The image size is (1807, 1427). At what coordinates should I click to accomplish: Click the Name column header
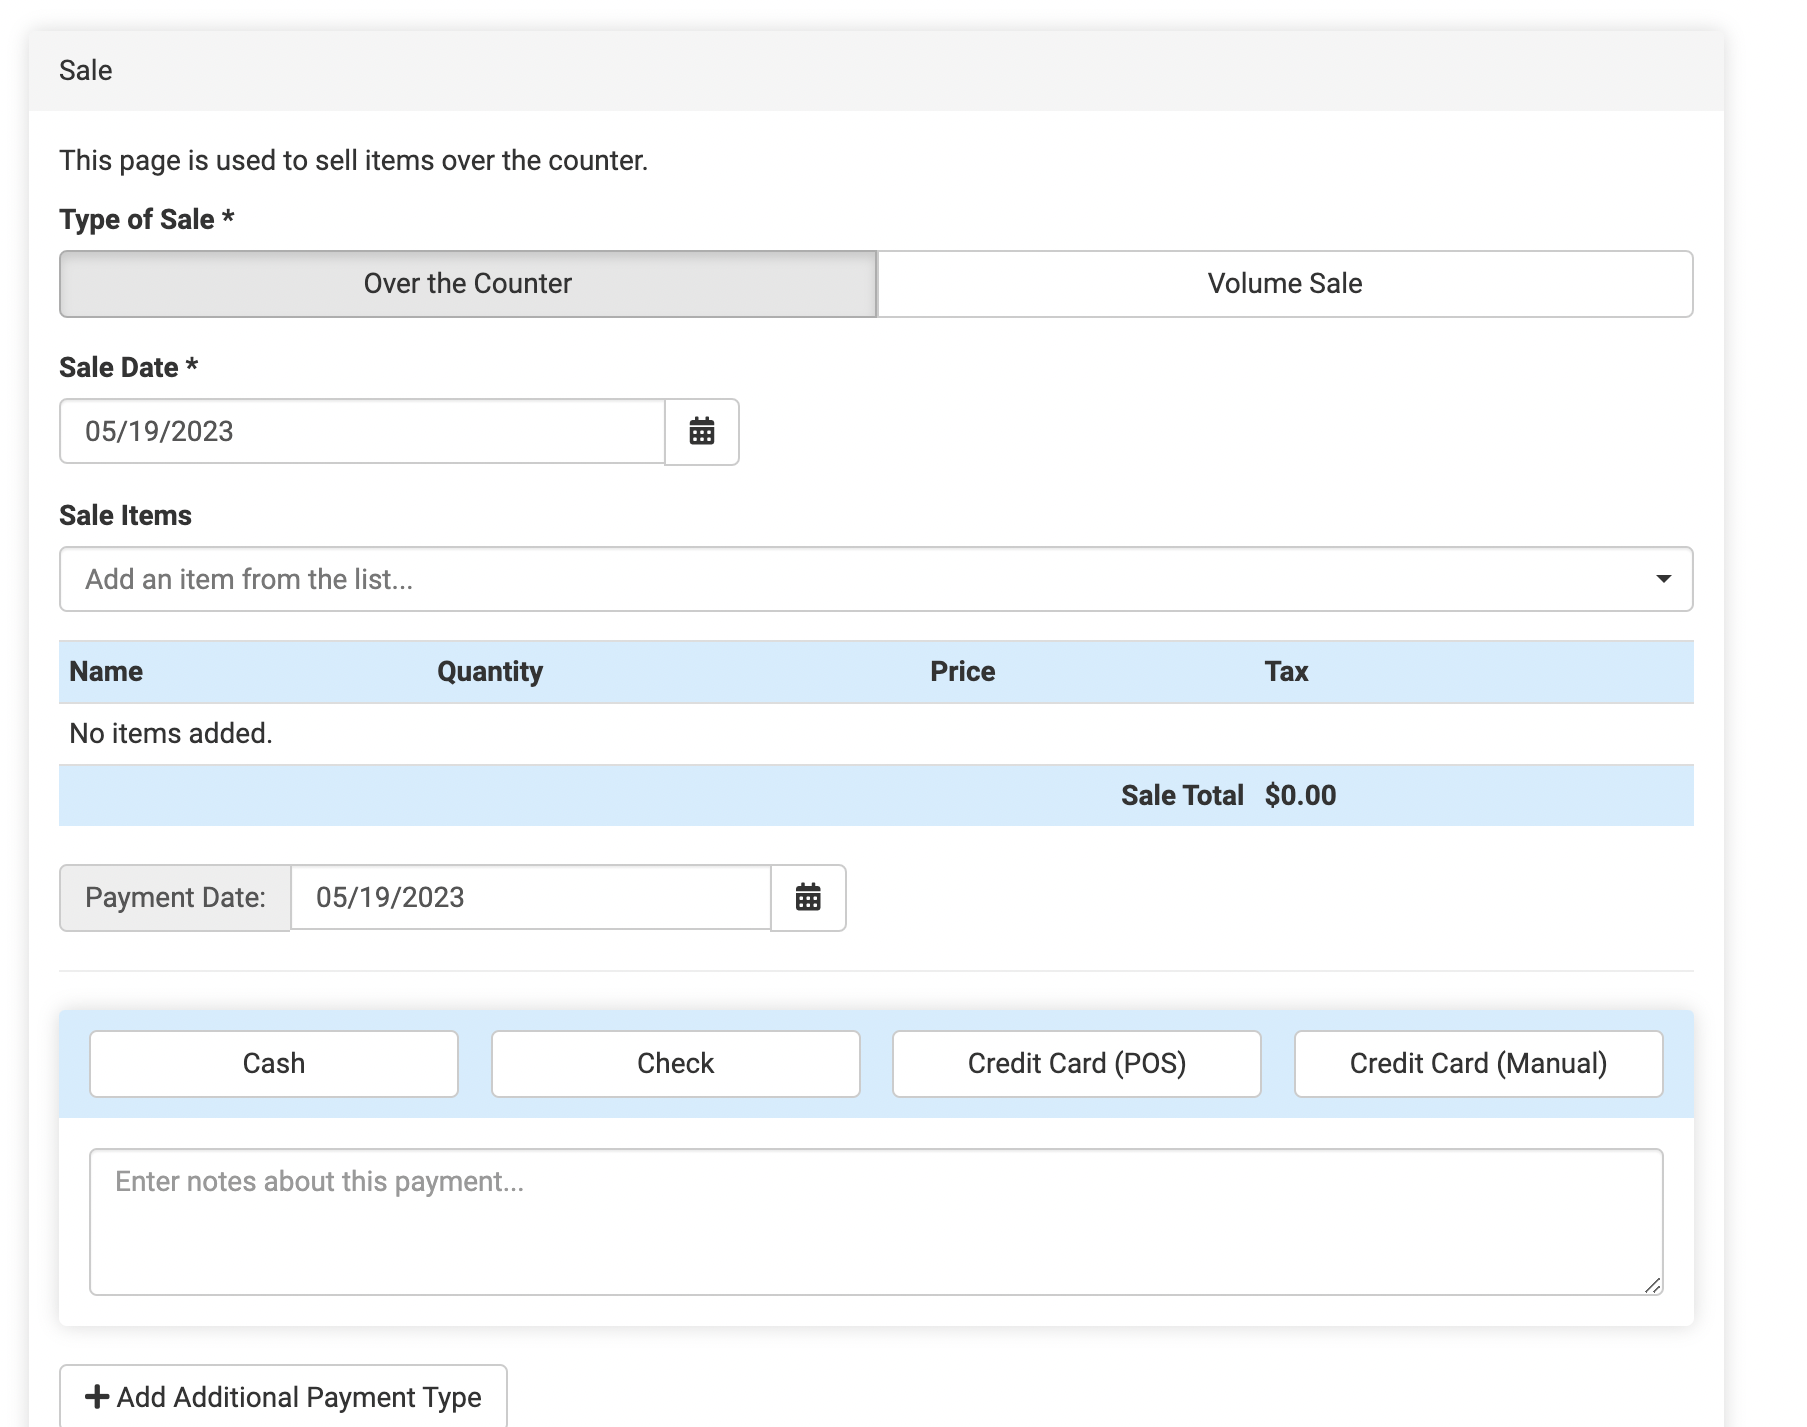click(106, 672)
